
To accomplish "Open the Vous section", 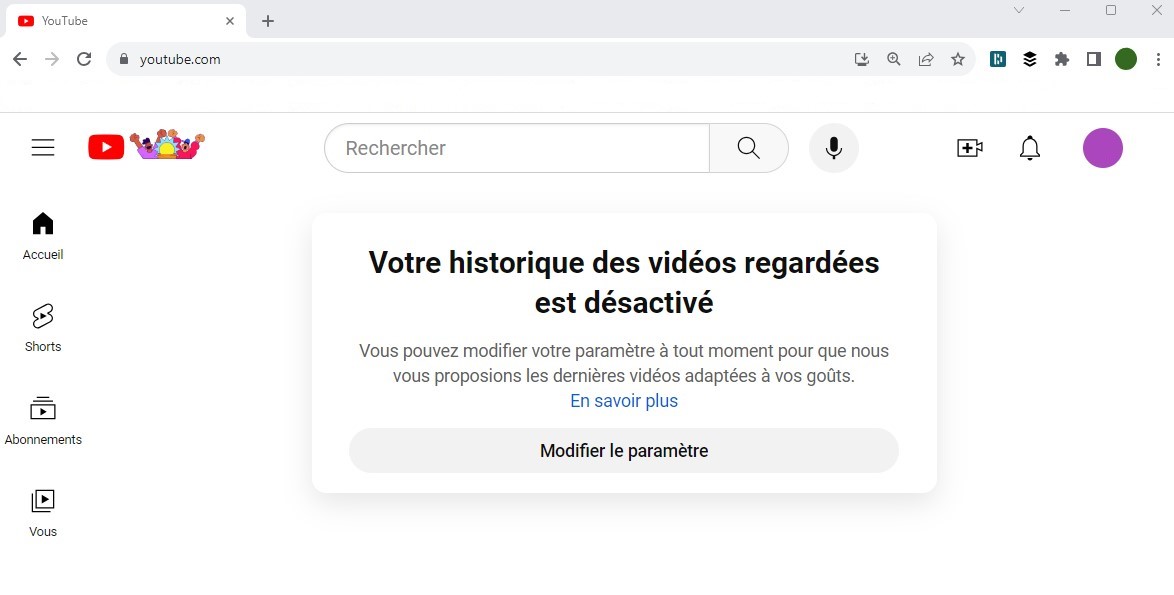I will [x=43, y=513].
